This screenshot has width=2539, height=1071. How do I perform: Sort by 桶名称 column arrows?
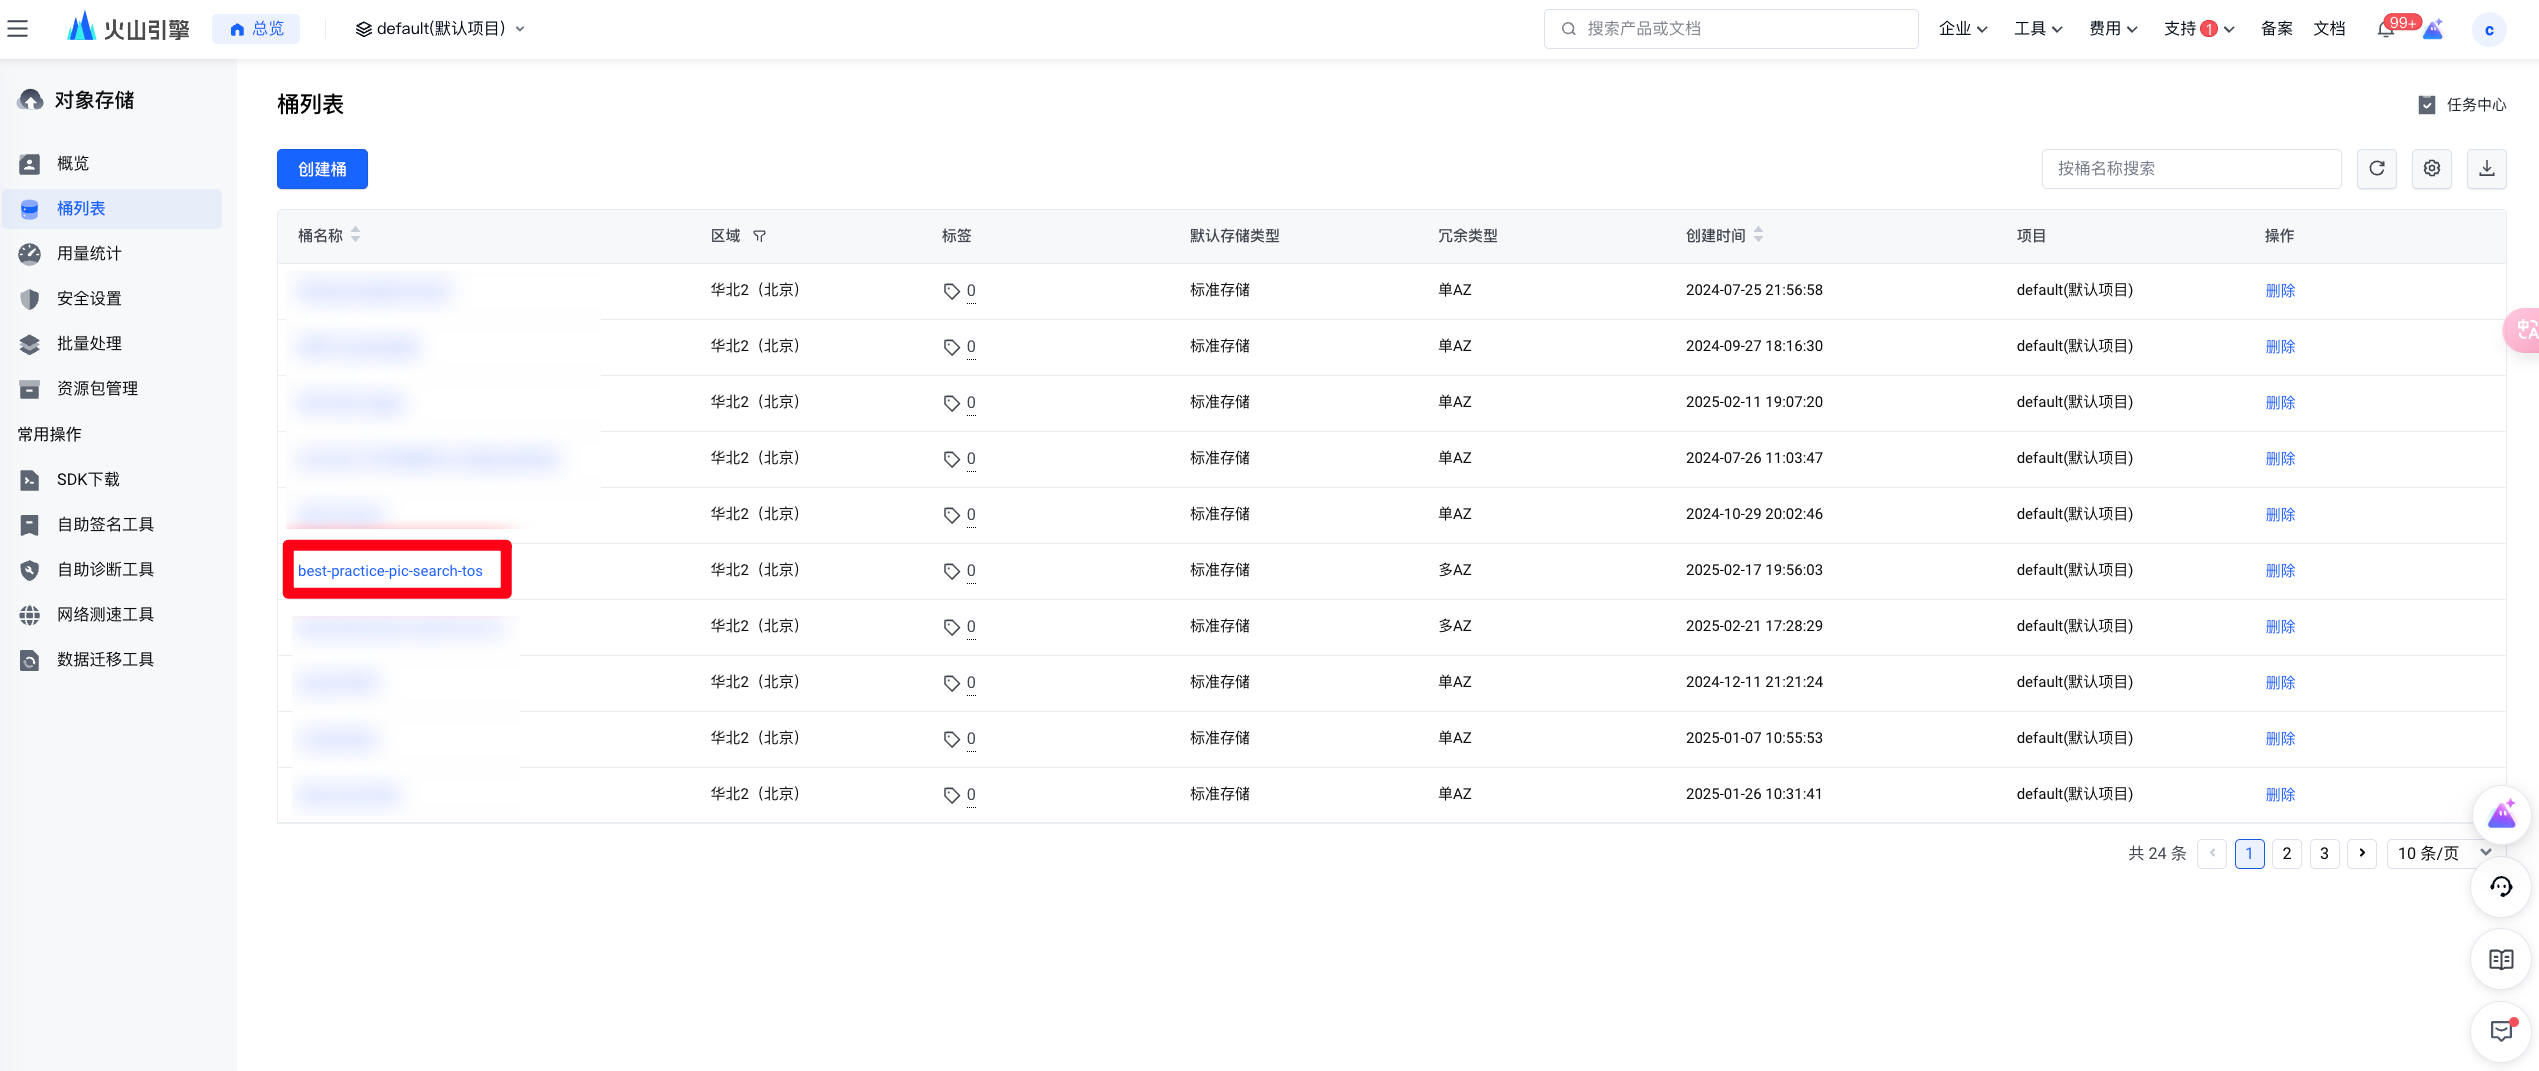[355, 235]
